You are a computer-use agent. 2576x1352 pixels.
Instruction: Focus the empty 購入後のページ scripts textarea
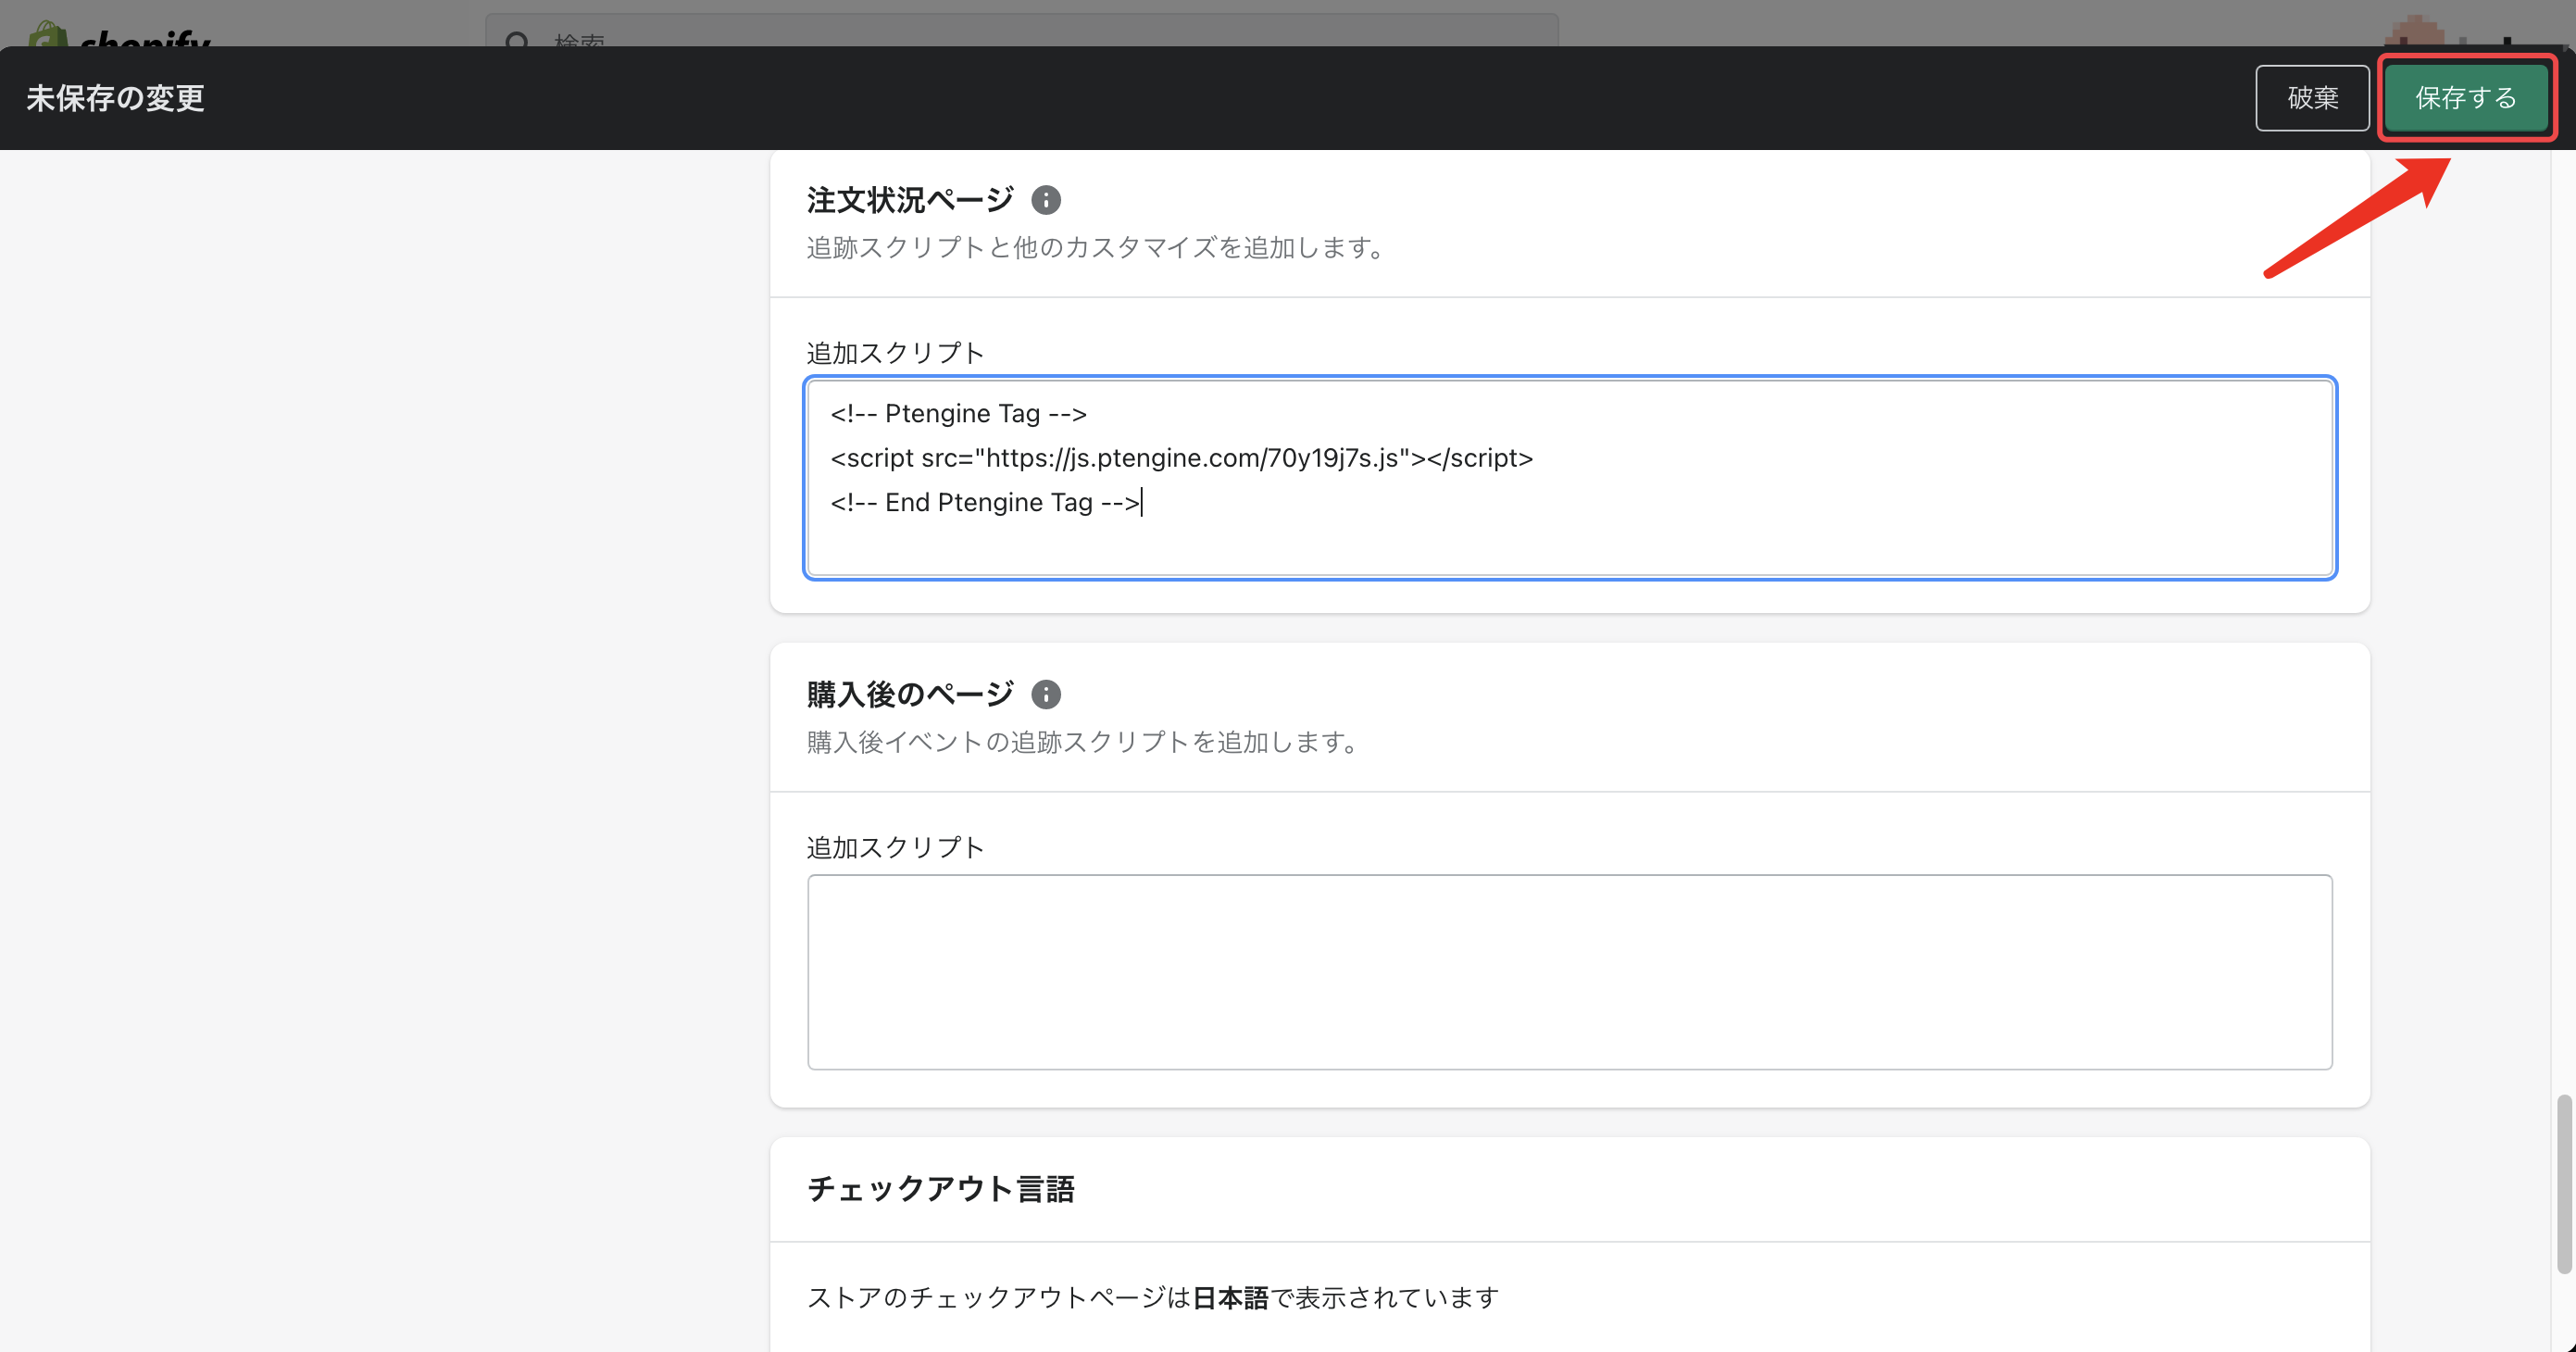tap(1570, 972)
